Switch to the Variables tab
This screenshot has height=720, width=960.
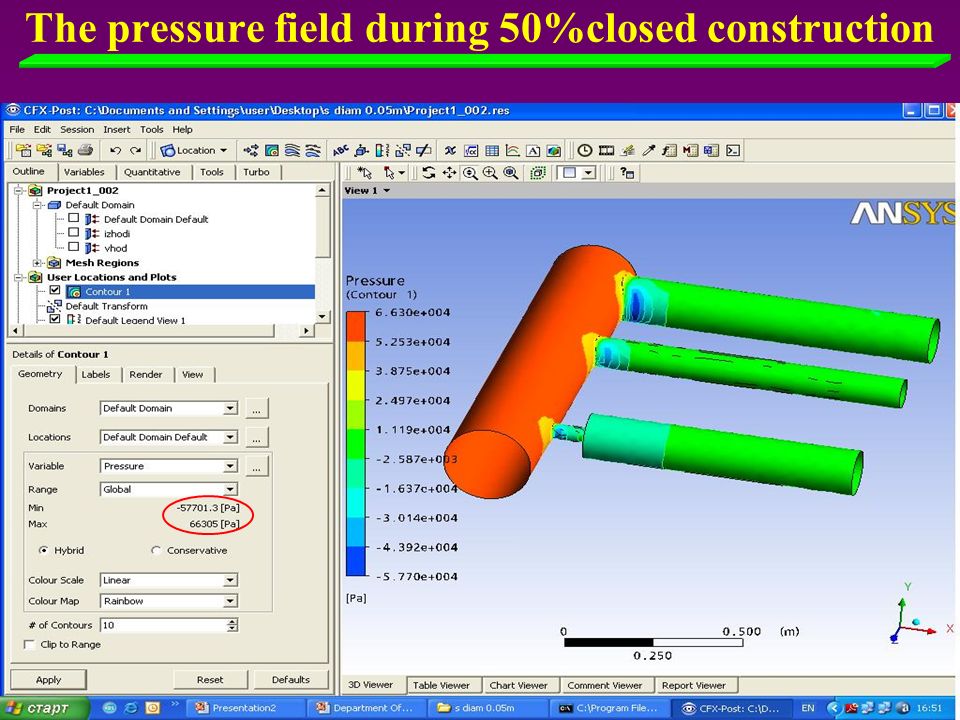pyautogui.click(x=84, y=172)
